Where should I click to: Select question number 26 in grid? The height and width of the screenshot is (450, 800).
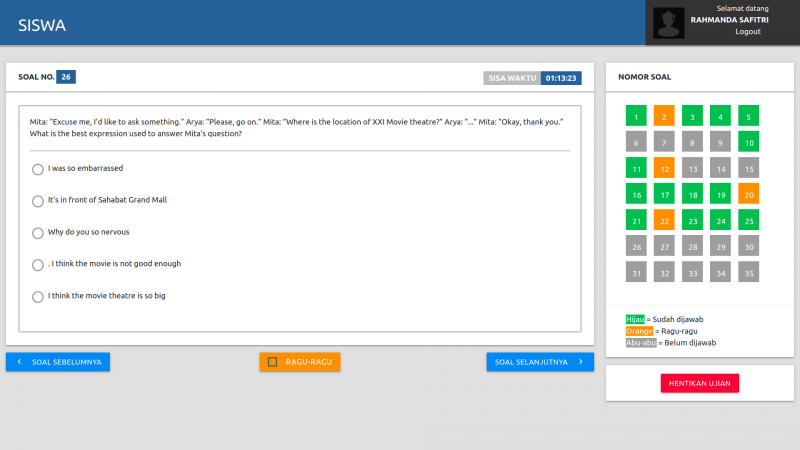click(636, 246)
